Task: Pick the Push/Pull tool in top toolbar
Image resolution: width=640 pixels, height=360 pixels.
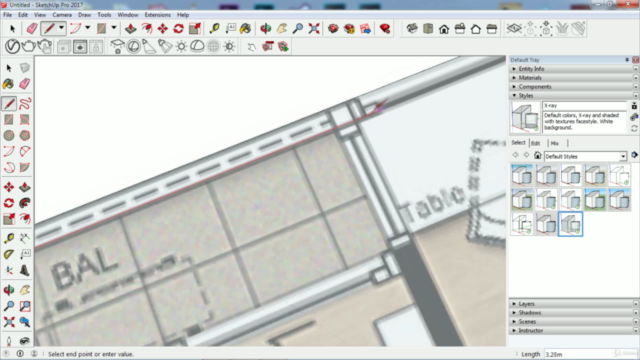Action: tap(131, 29)
